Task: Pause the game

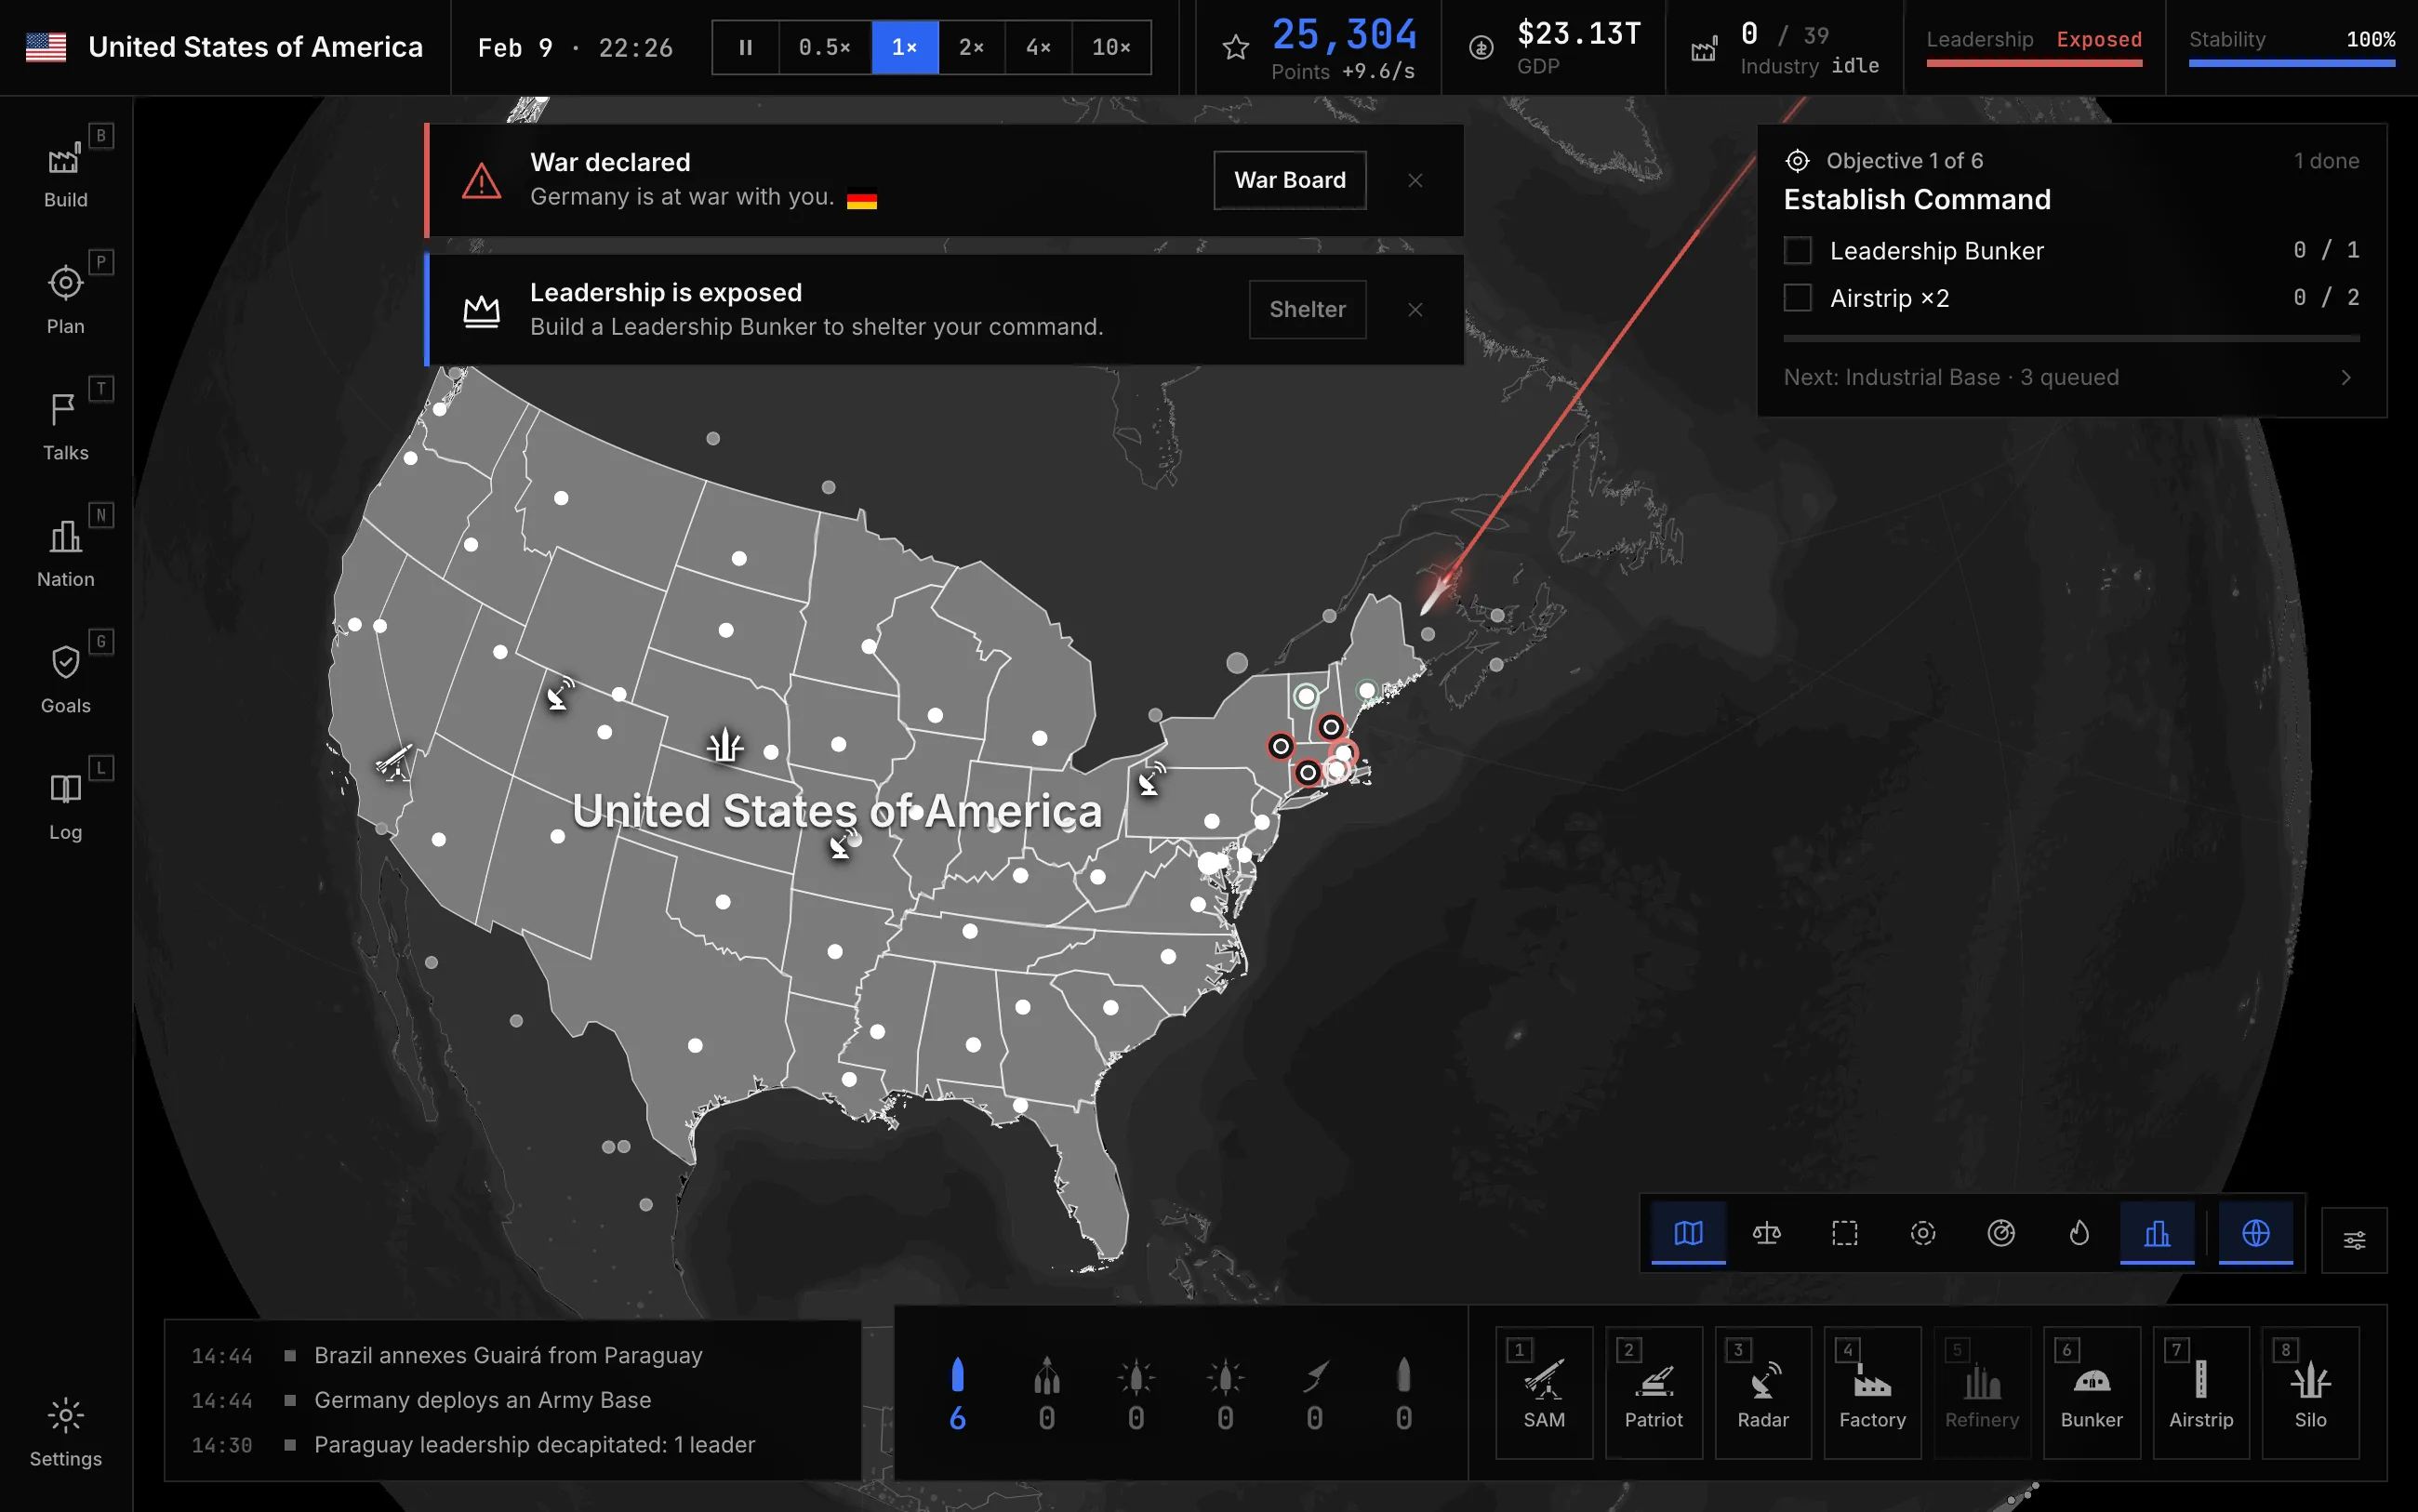Action: tap(745, 47)
